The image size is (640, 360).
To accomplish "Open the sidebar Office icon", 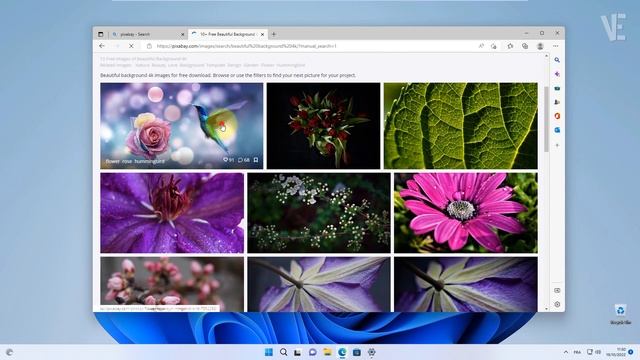I will tap(557, 116).
